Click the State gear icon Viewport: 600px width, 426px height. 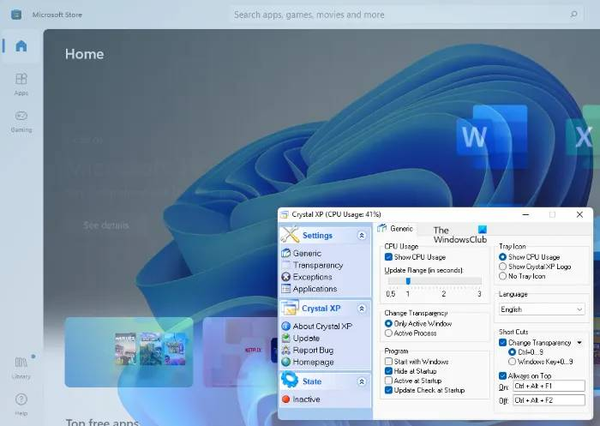coord(290,380)
